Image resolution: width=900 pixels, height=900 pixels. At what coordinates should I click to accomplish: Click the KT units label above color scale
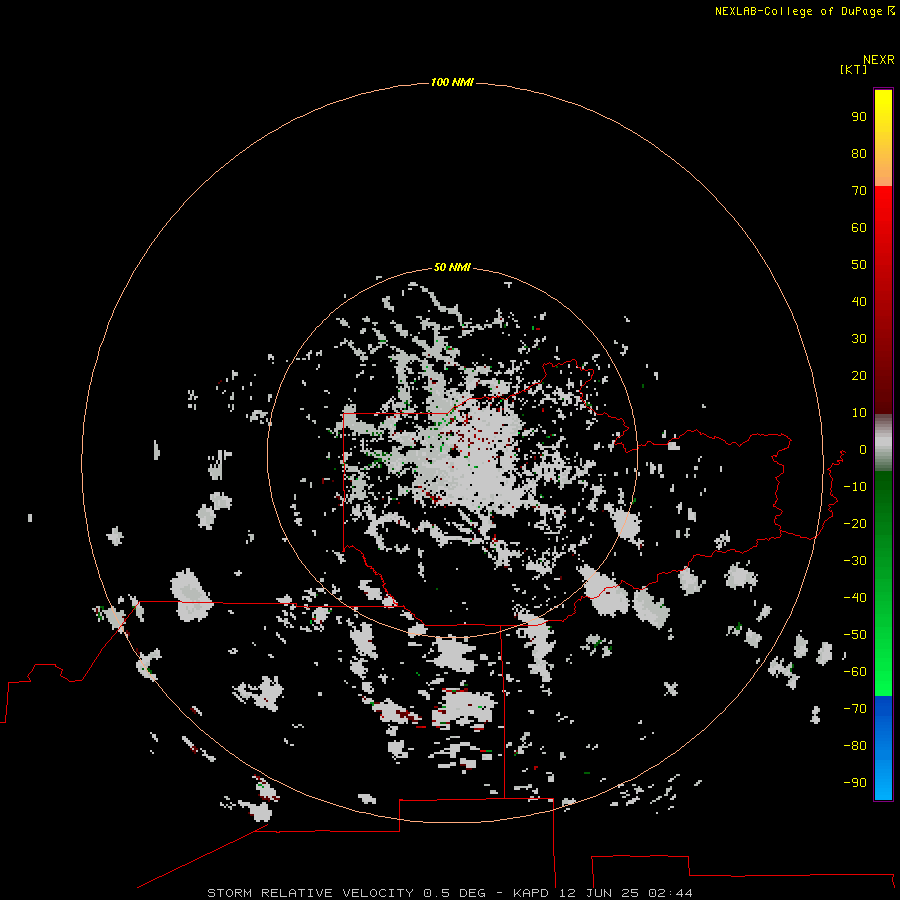tap(853, 69)
